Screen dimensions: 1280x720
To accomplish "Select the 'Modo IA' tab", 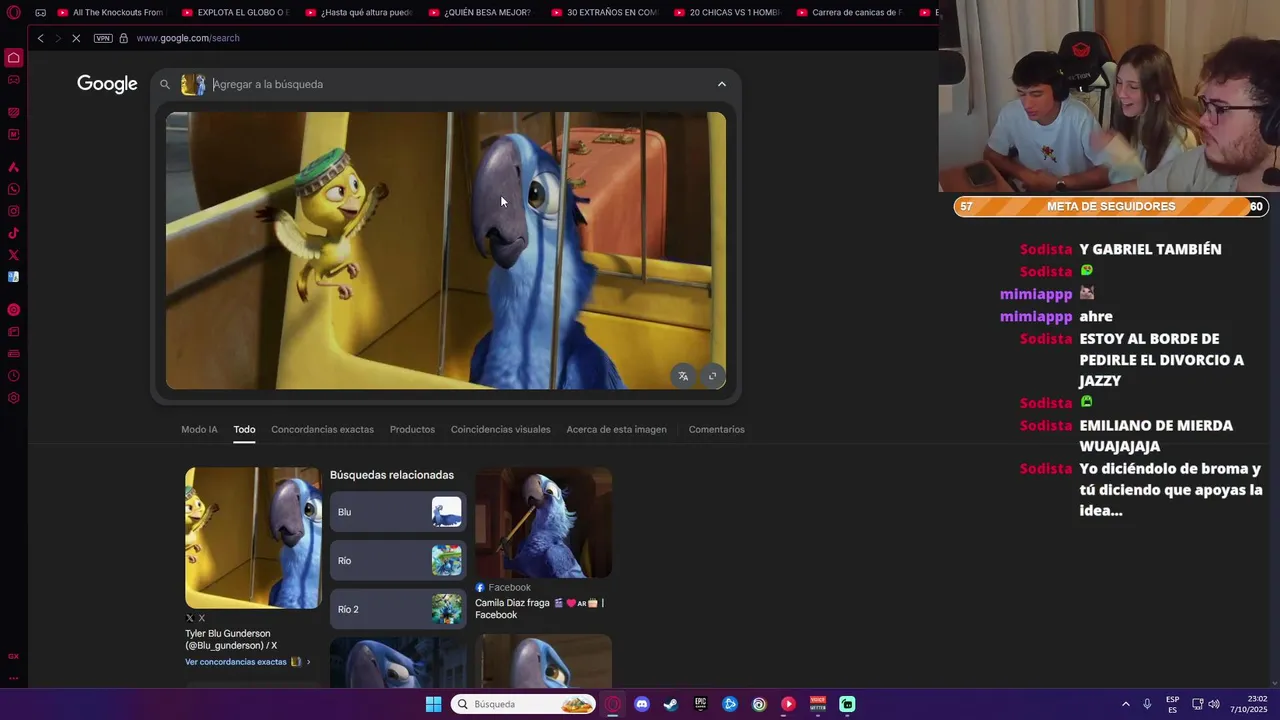I will coord(199,429).
